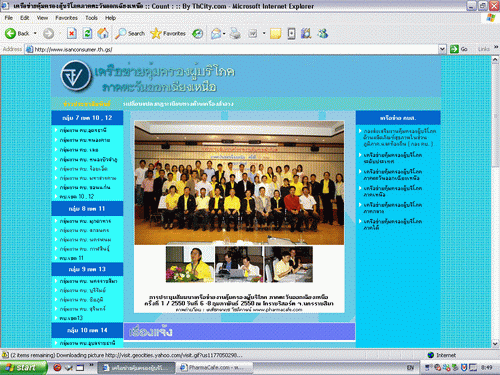Go to Home page icon

pyautogui.click(x=103, y=33)
